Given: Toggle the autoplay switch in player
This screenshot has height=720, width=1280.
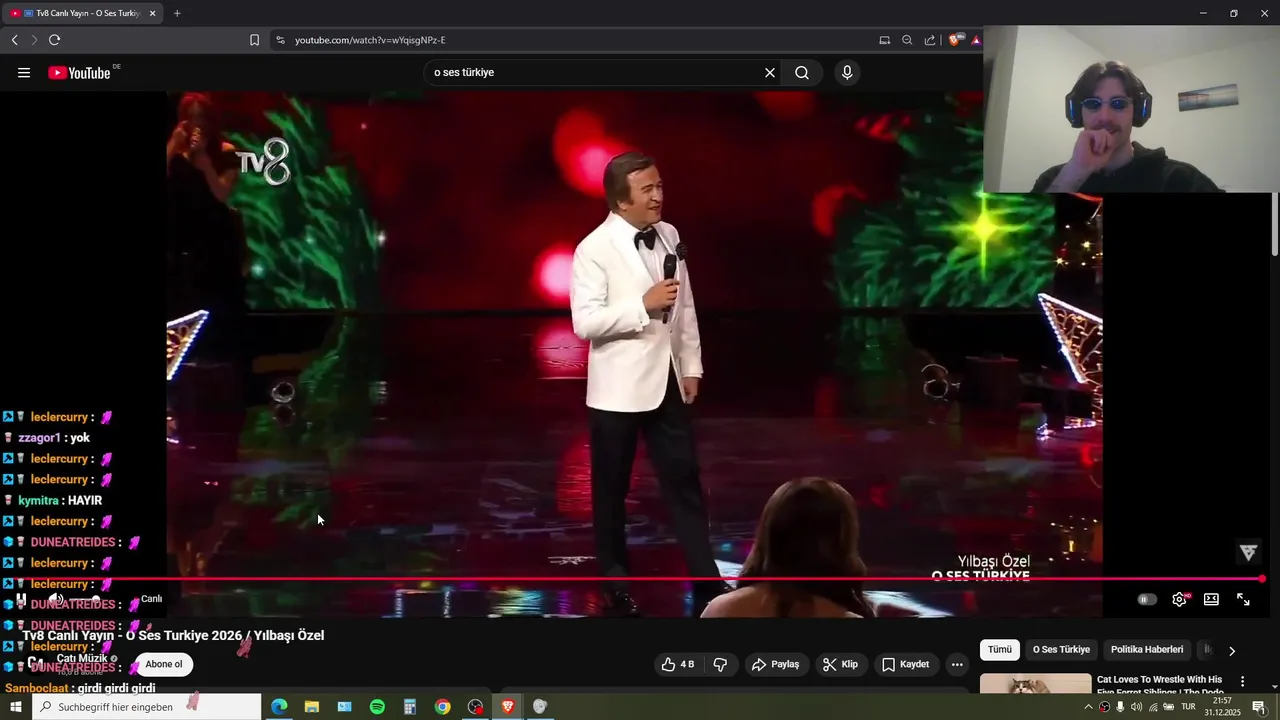Looking at the screenshot, I should [1147, 599].
